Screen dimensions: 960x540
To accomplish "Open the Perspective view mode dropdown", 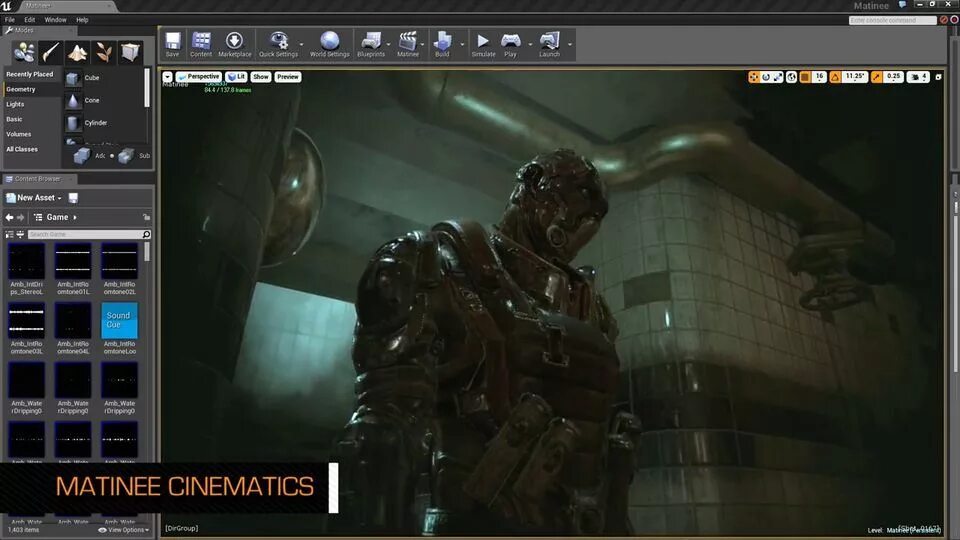I will click(x=198, y=77).
